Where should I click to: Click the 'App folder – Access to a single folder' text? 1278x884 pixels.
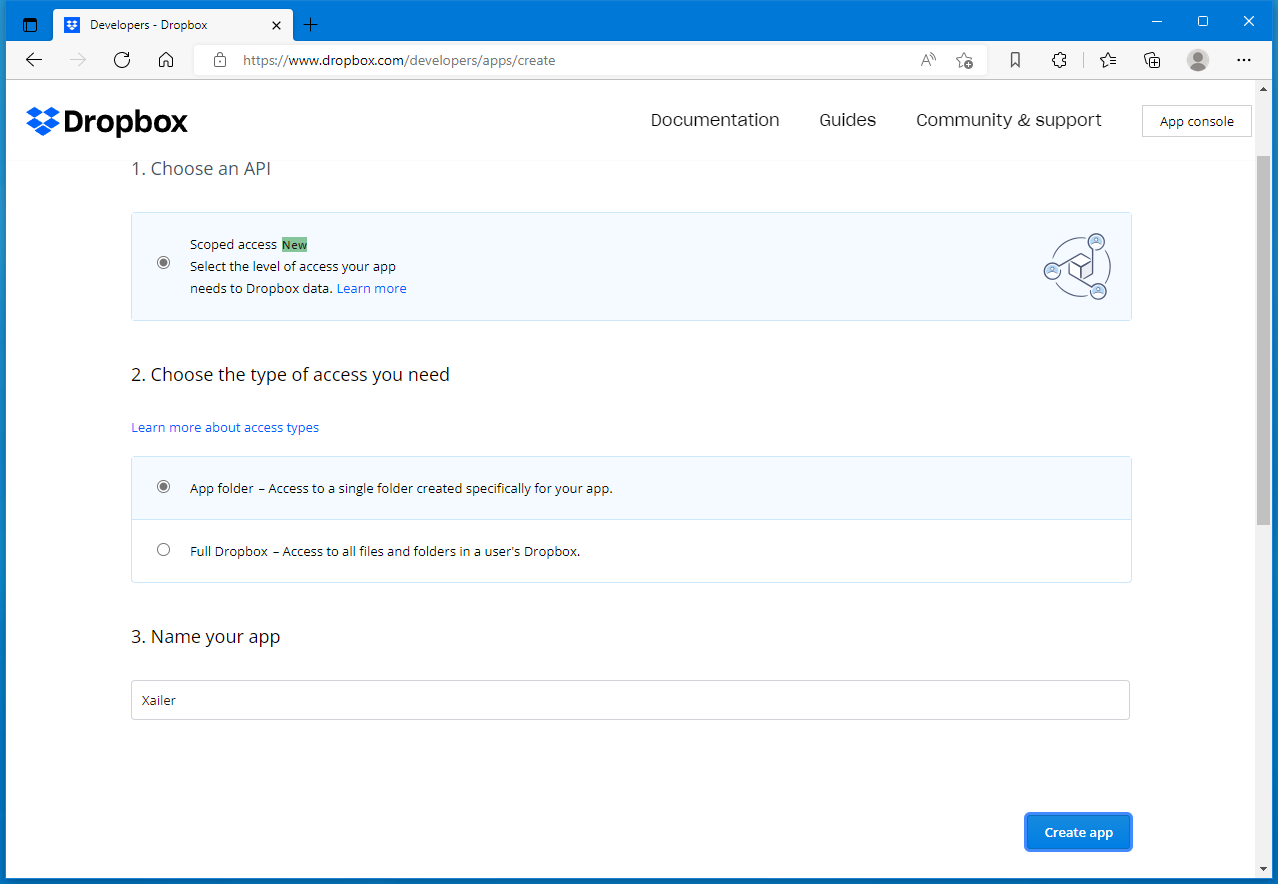(401, 489)
